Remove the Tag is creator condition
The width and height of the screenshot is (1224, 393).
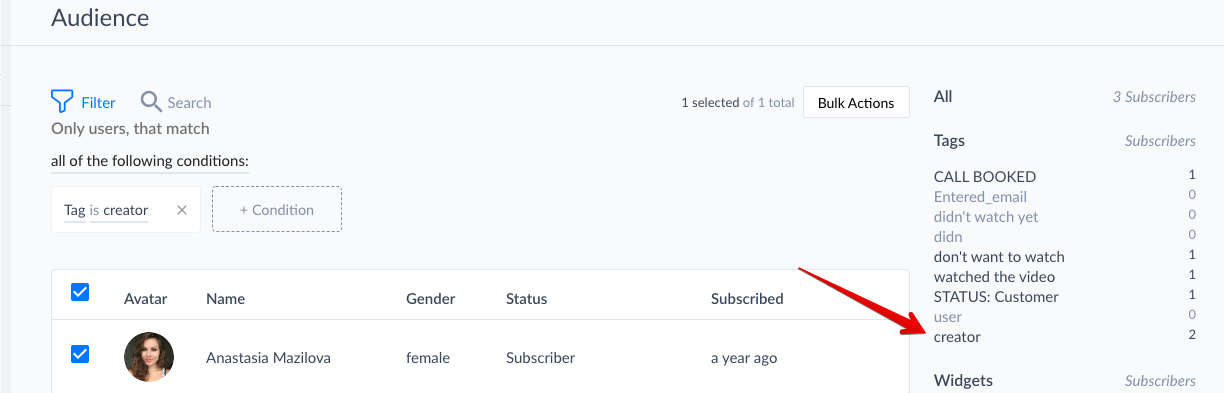pyautogui.click(x=182, y=210)
